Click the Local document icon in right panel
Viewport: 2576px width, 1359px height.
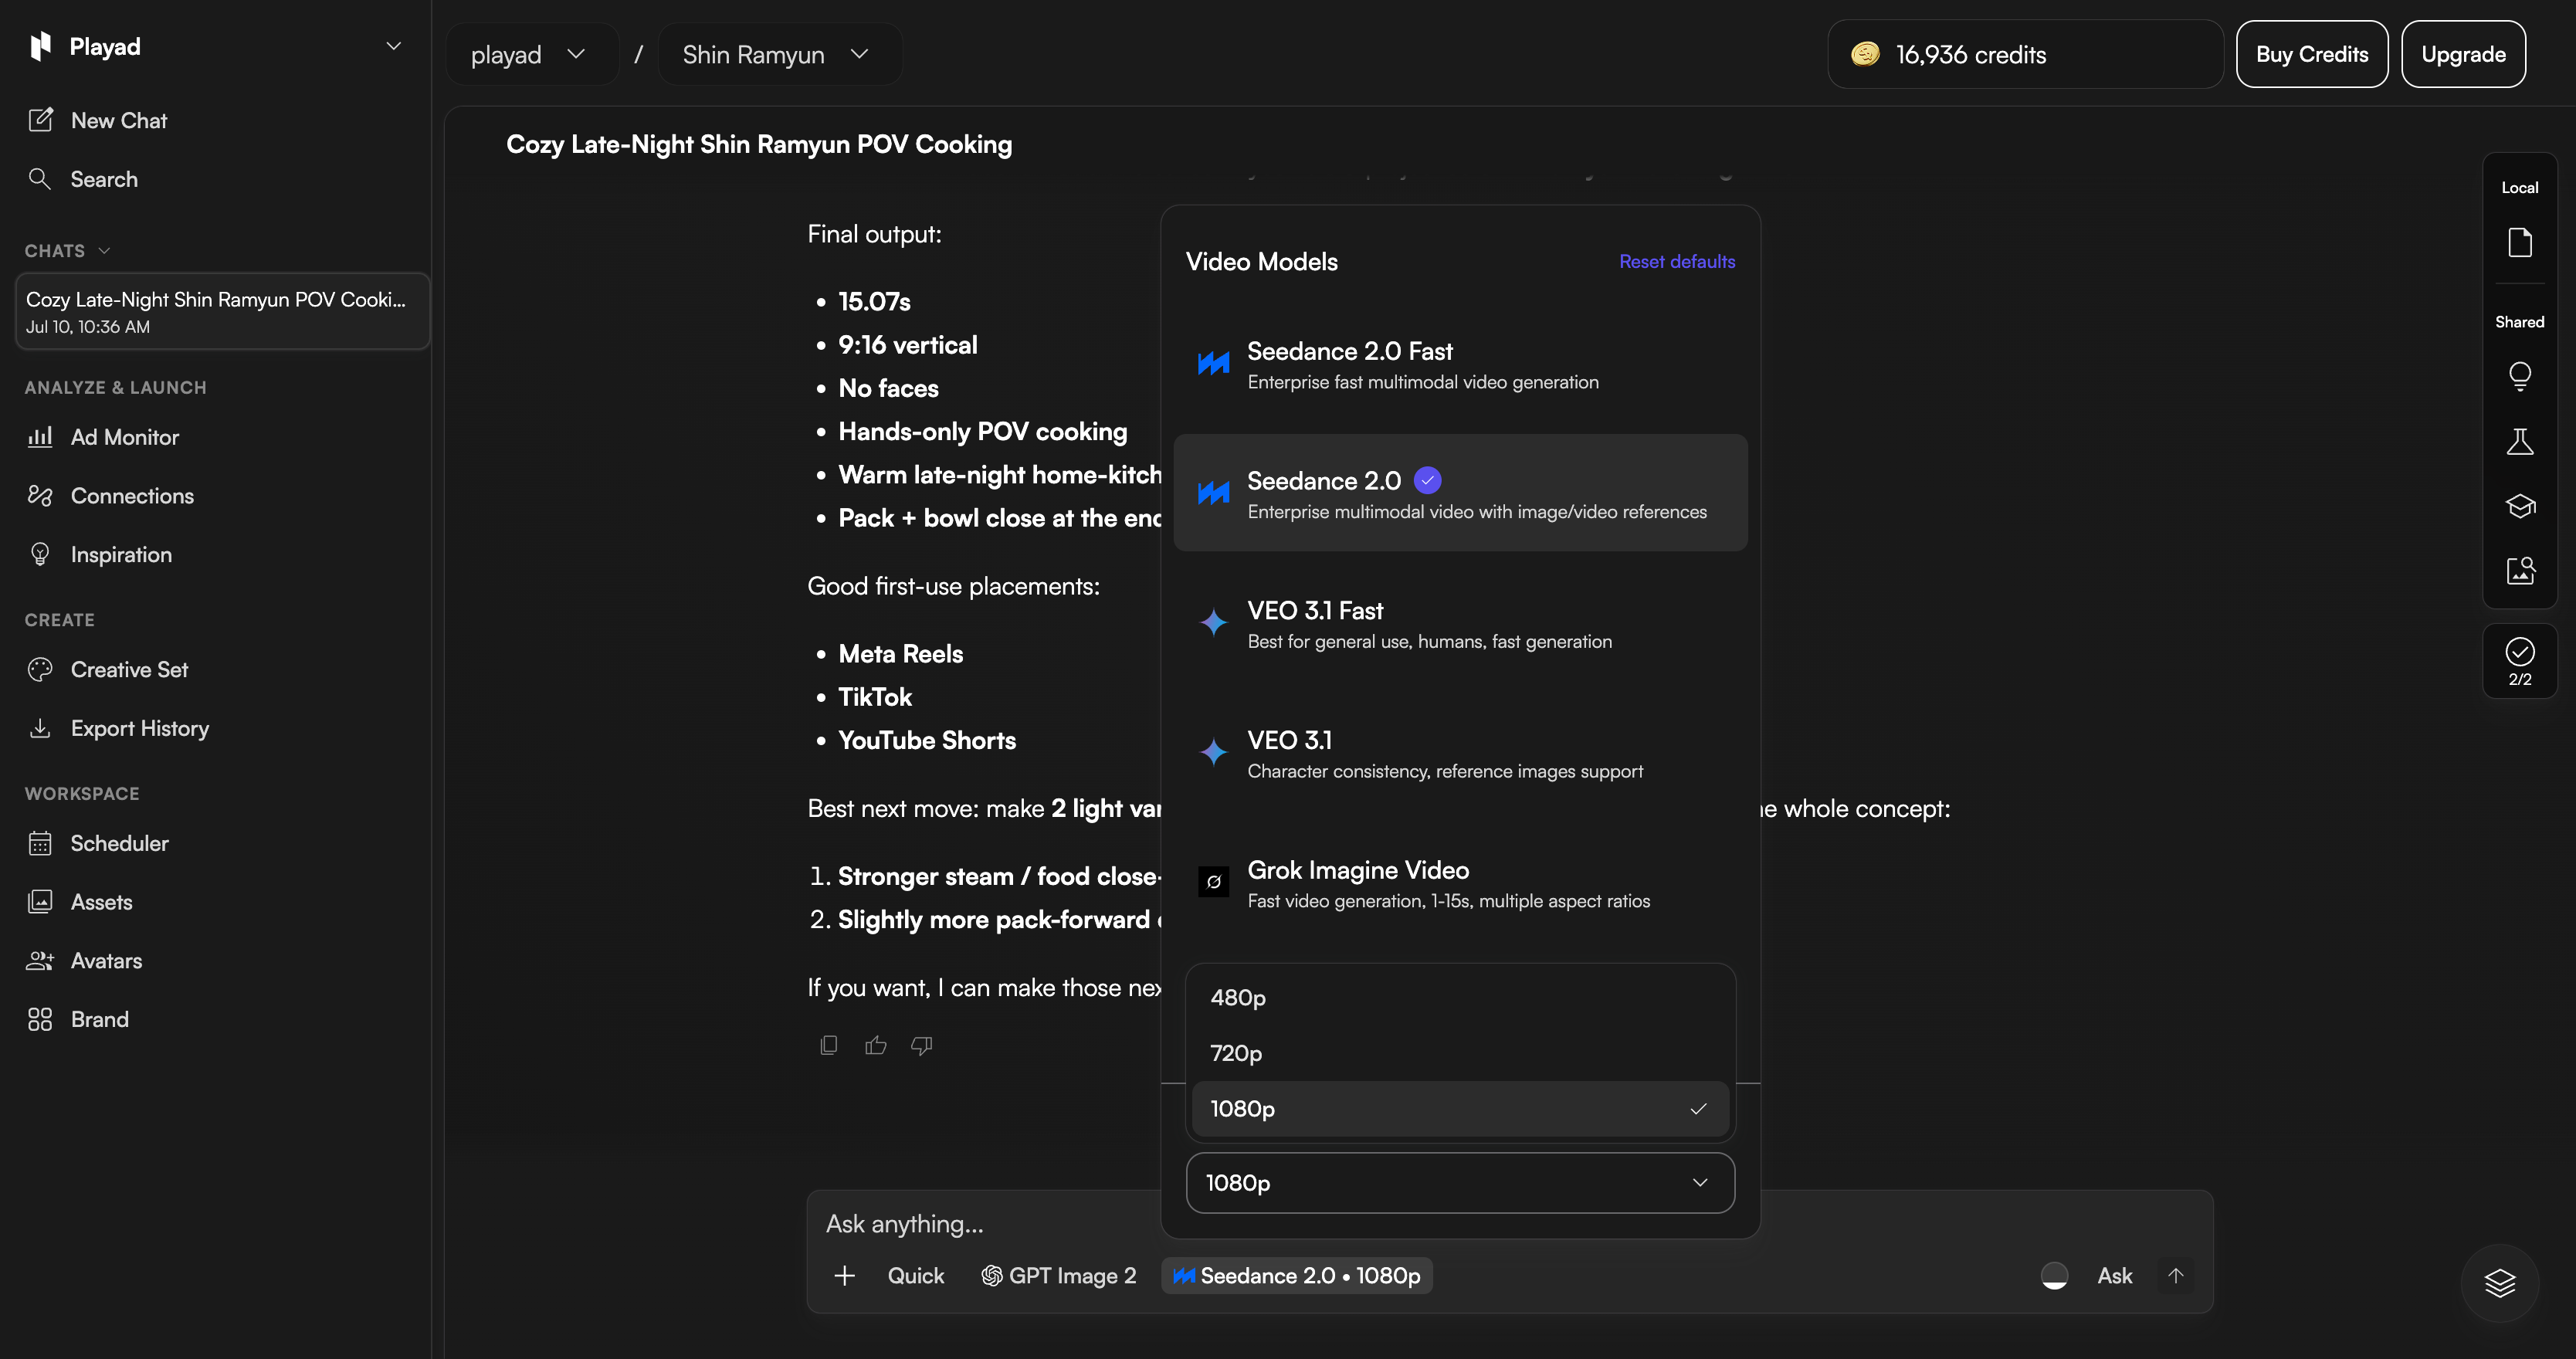point(2519,243)
